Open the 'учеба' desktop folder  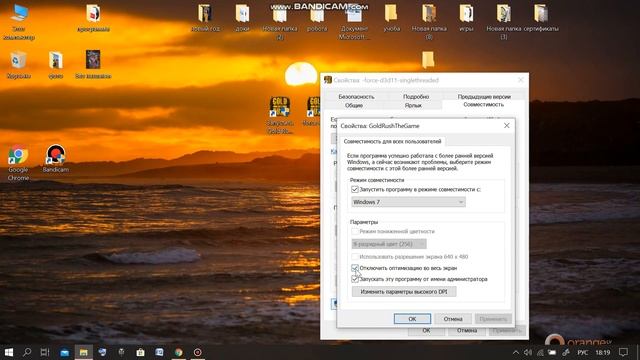(391, 18)
